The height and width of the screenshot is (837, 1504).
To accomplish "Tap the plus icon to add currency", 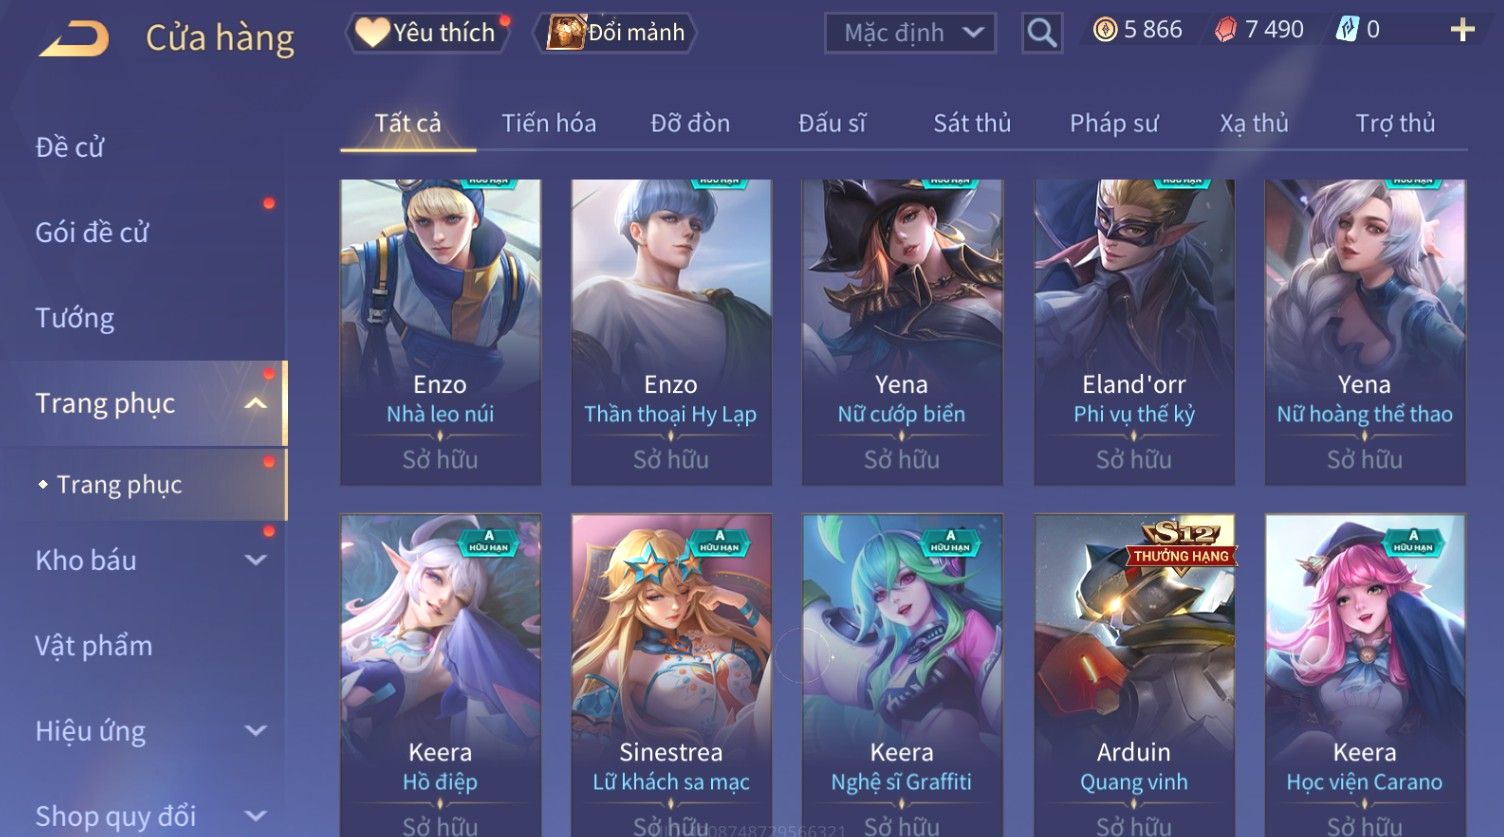I will coord(1462,30).
